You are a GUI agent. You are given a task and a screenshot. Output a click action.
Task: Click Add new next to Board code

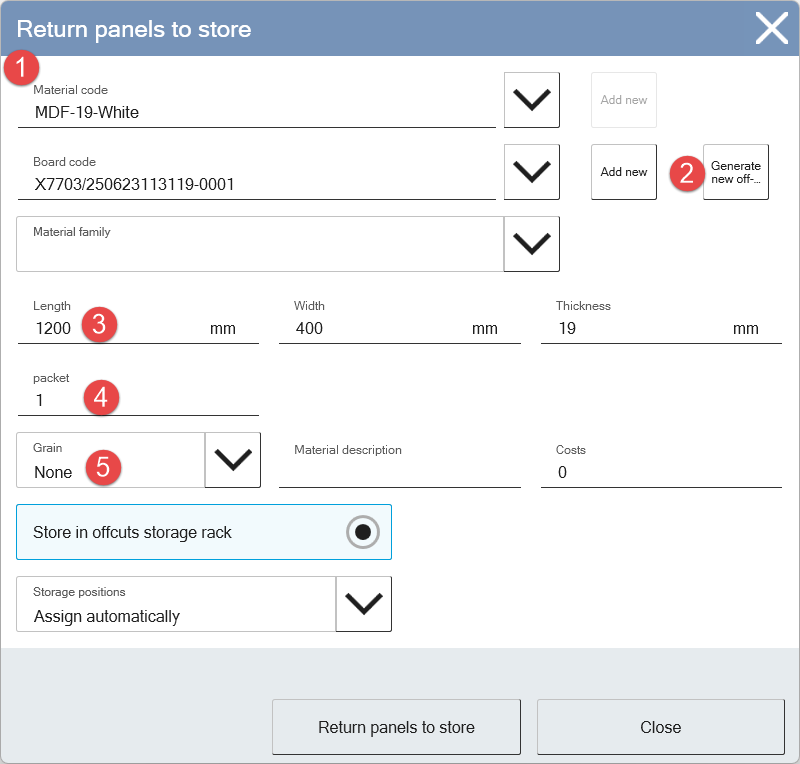tap(623, 172)
